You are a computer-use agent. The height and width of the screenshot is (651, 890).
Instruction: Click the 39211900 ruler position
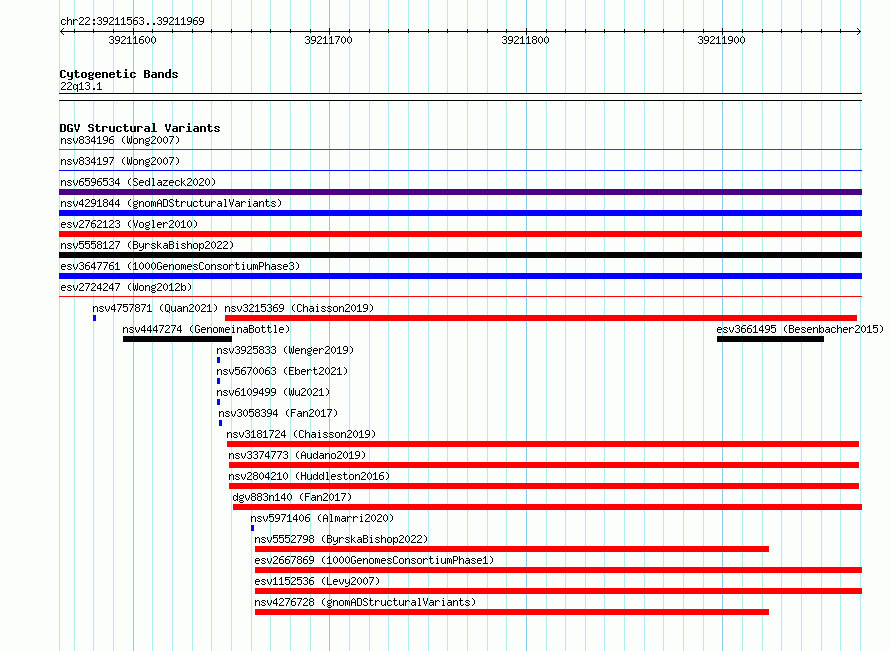pyautogui.click(x=721, y=40)
